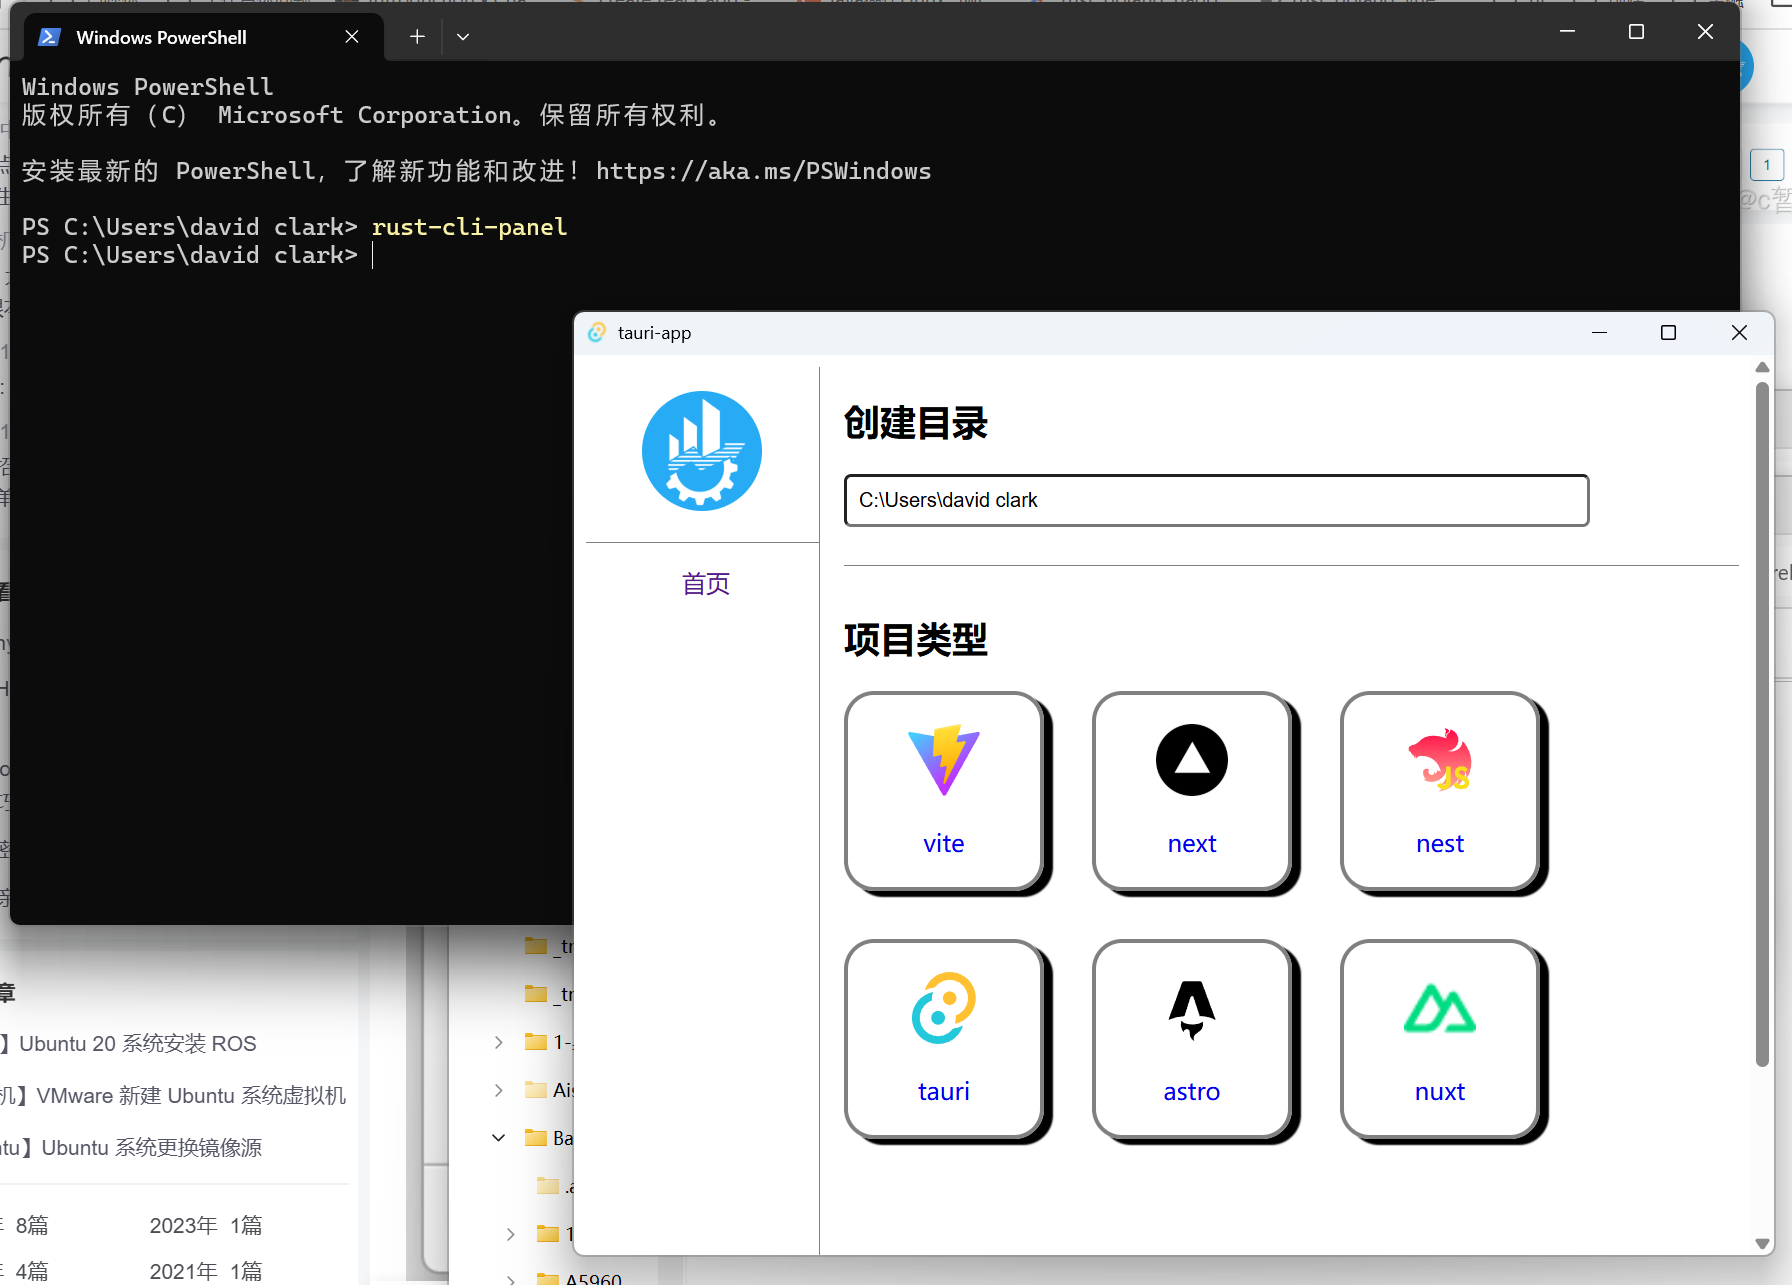The width and height of the screenshot is (1792, 1285).
Task: Click the PowerShell icon on the tab
Action: coord(49,37)
